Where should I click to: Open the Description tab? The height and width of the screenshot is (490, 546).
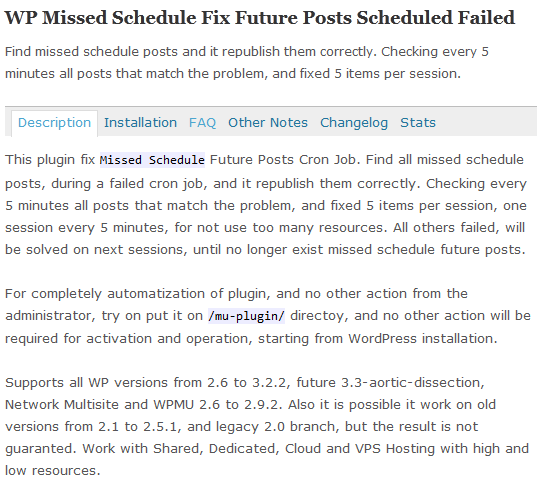[x=54, y=123]
